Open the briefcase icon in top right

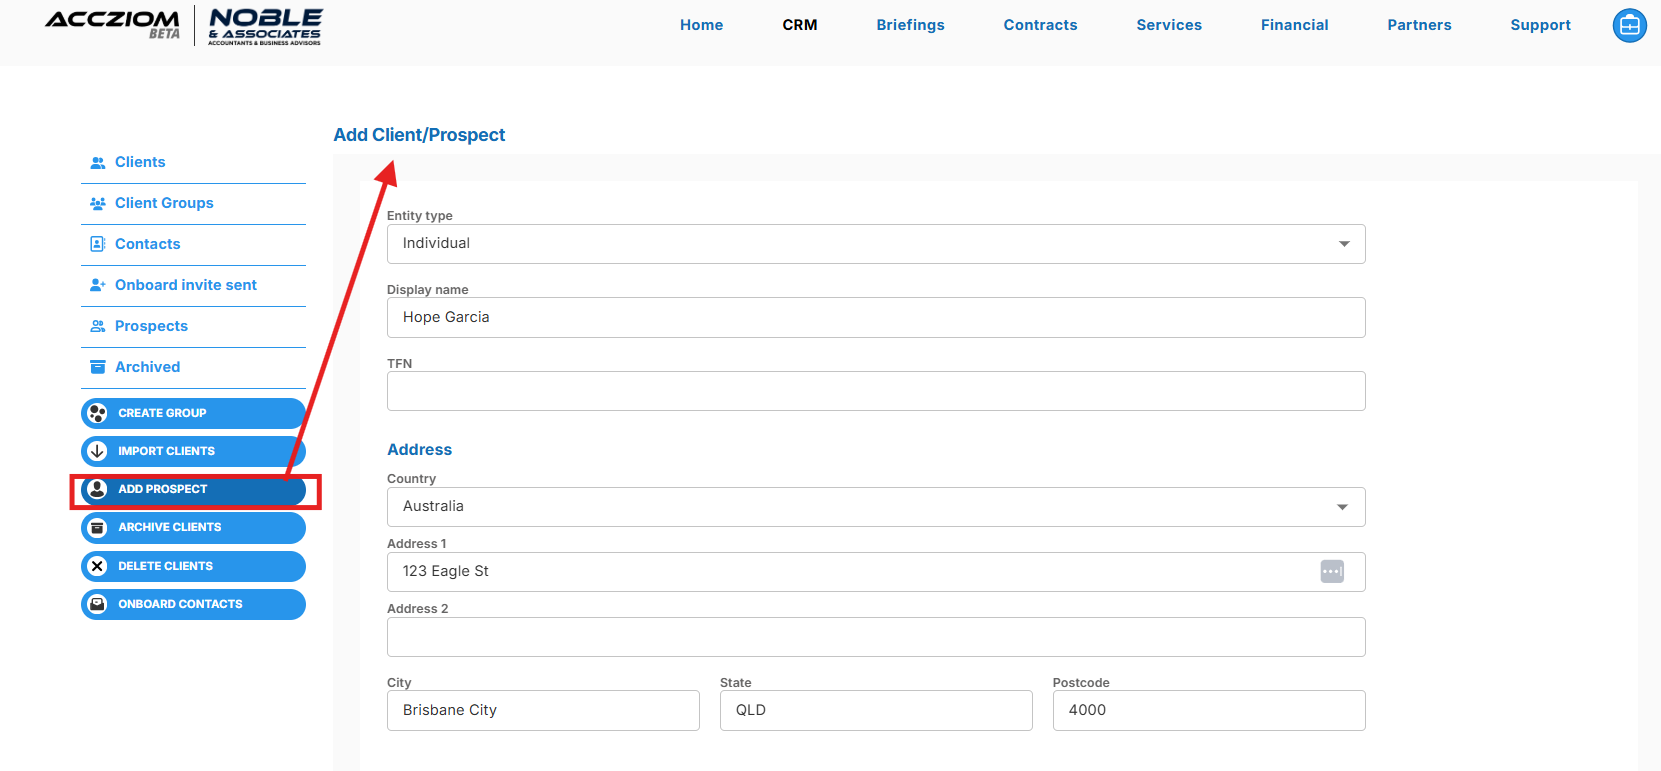point(1629,25)
